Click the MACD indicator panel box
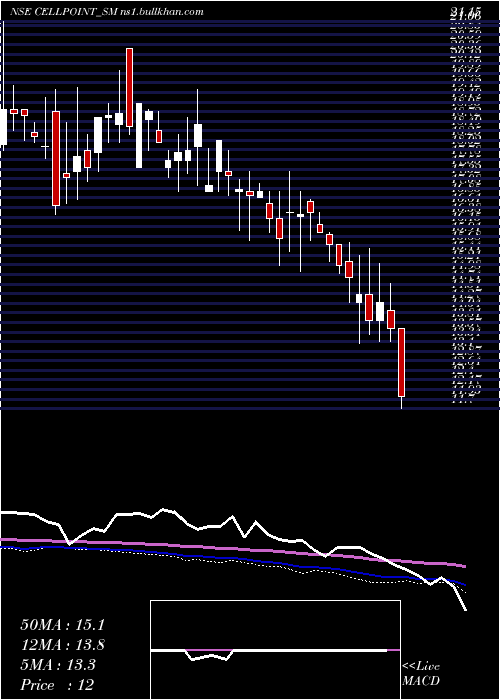 coord(275,650)
